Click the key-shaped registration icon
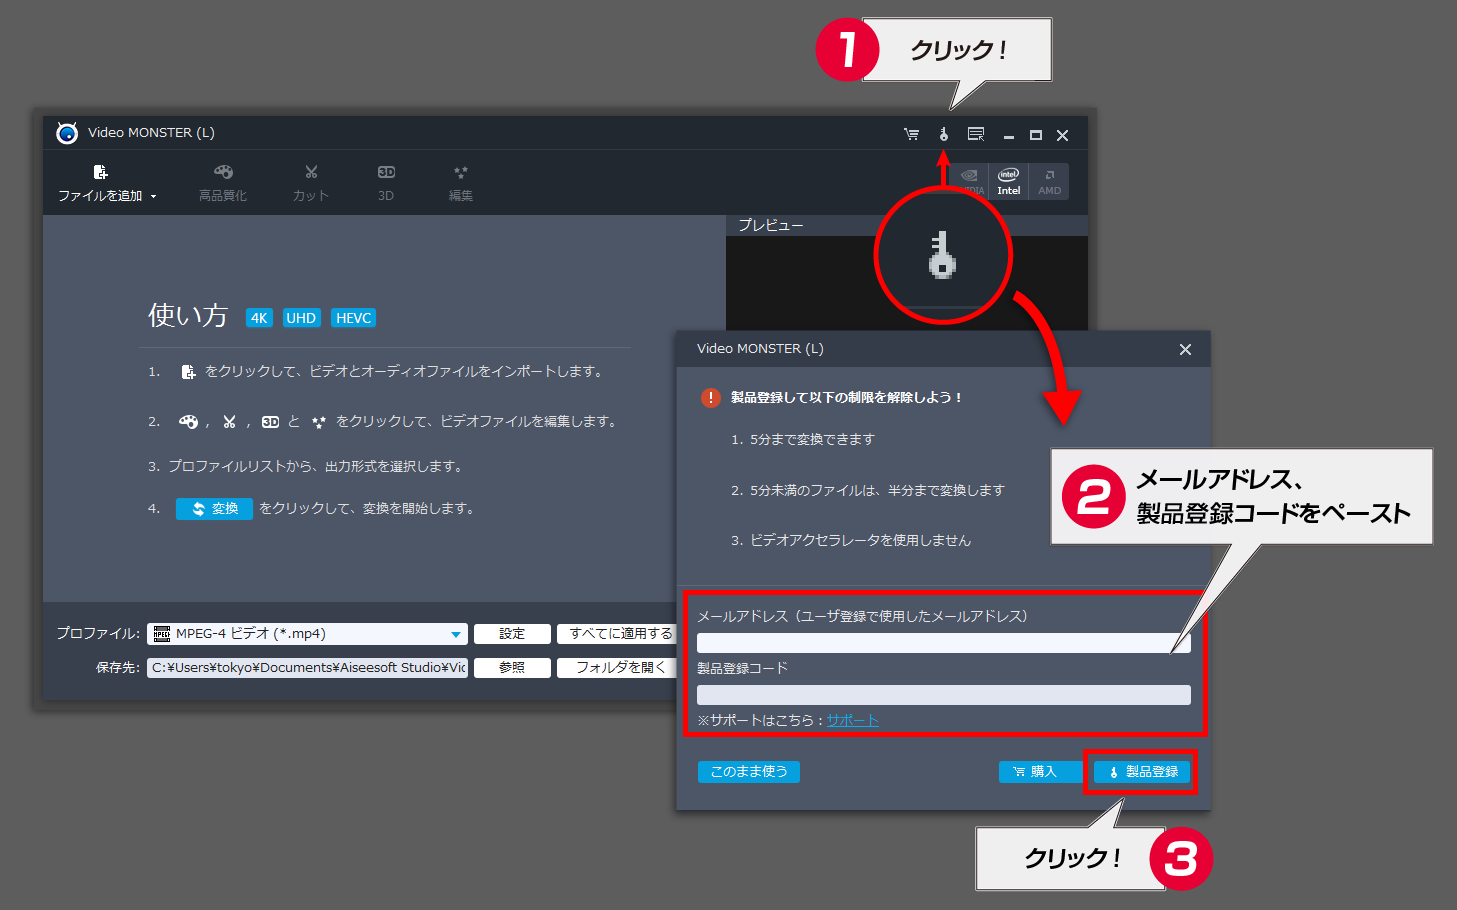This screenshot has width=1457, height=910. [943, 133]
